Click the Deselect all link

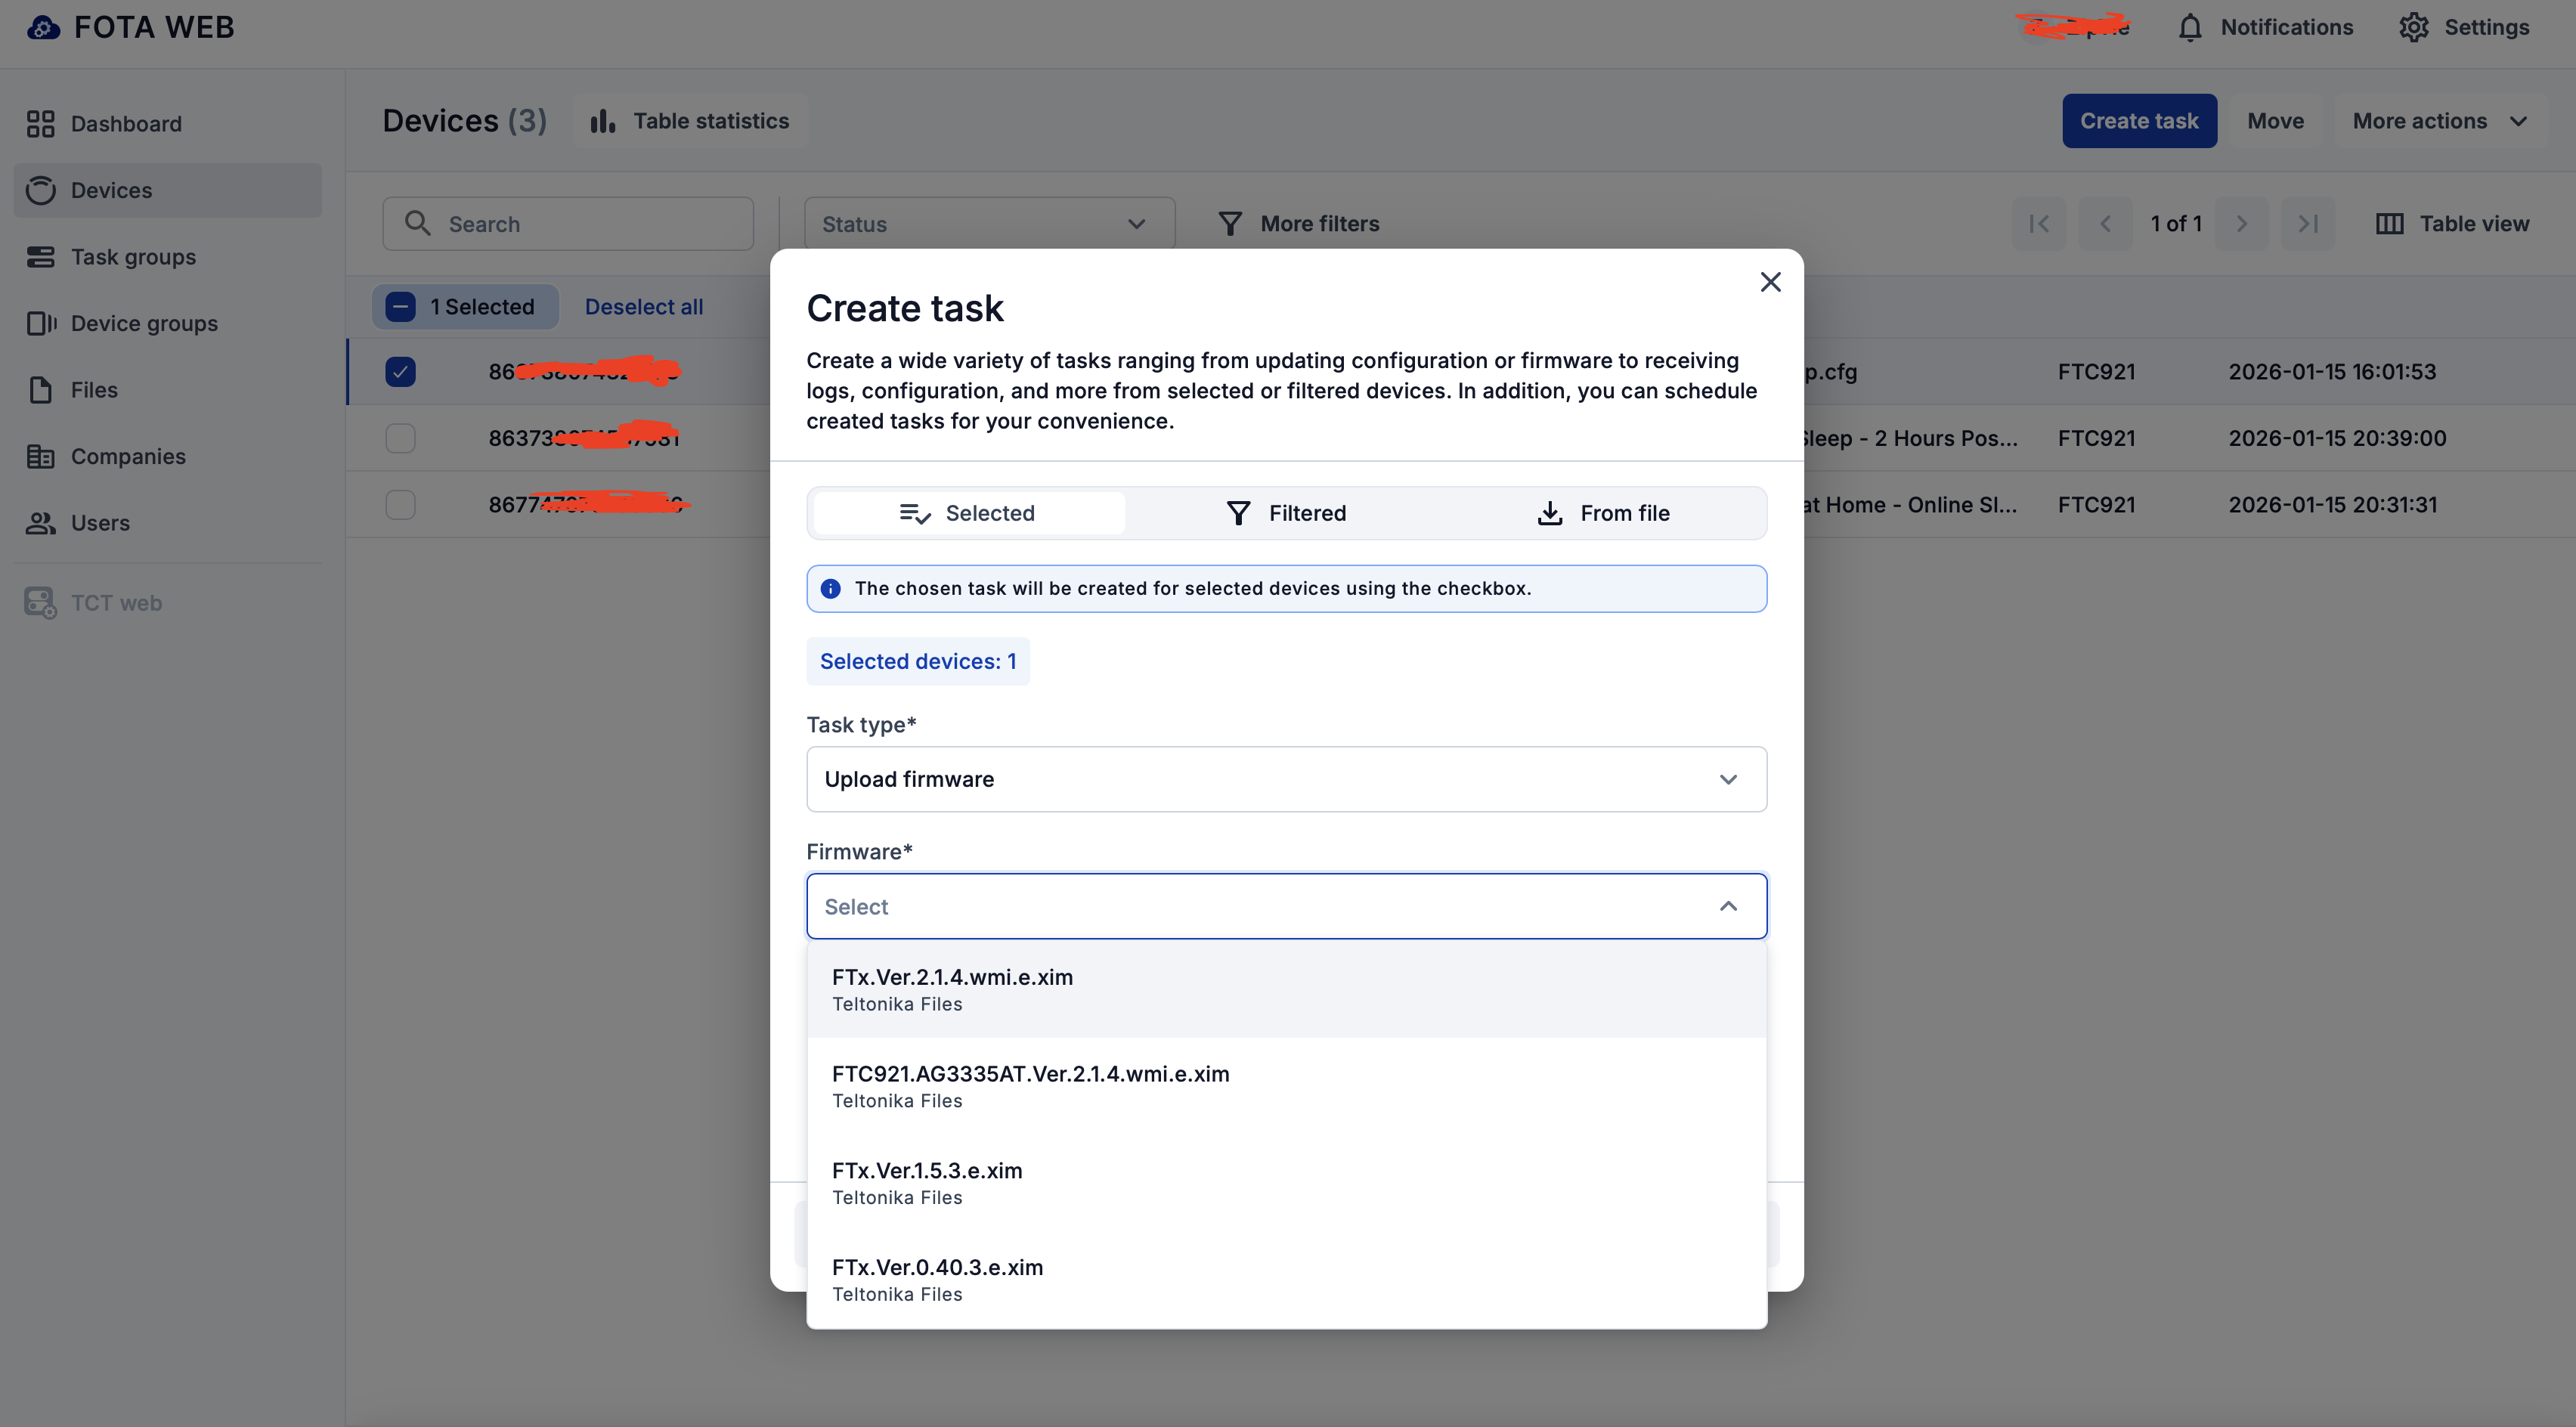[x=643, y=307]
